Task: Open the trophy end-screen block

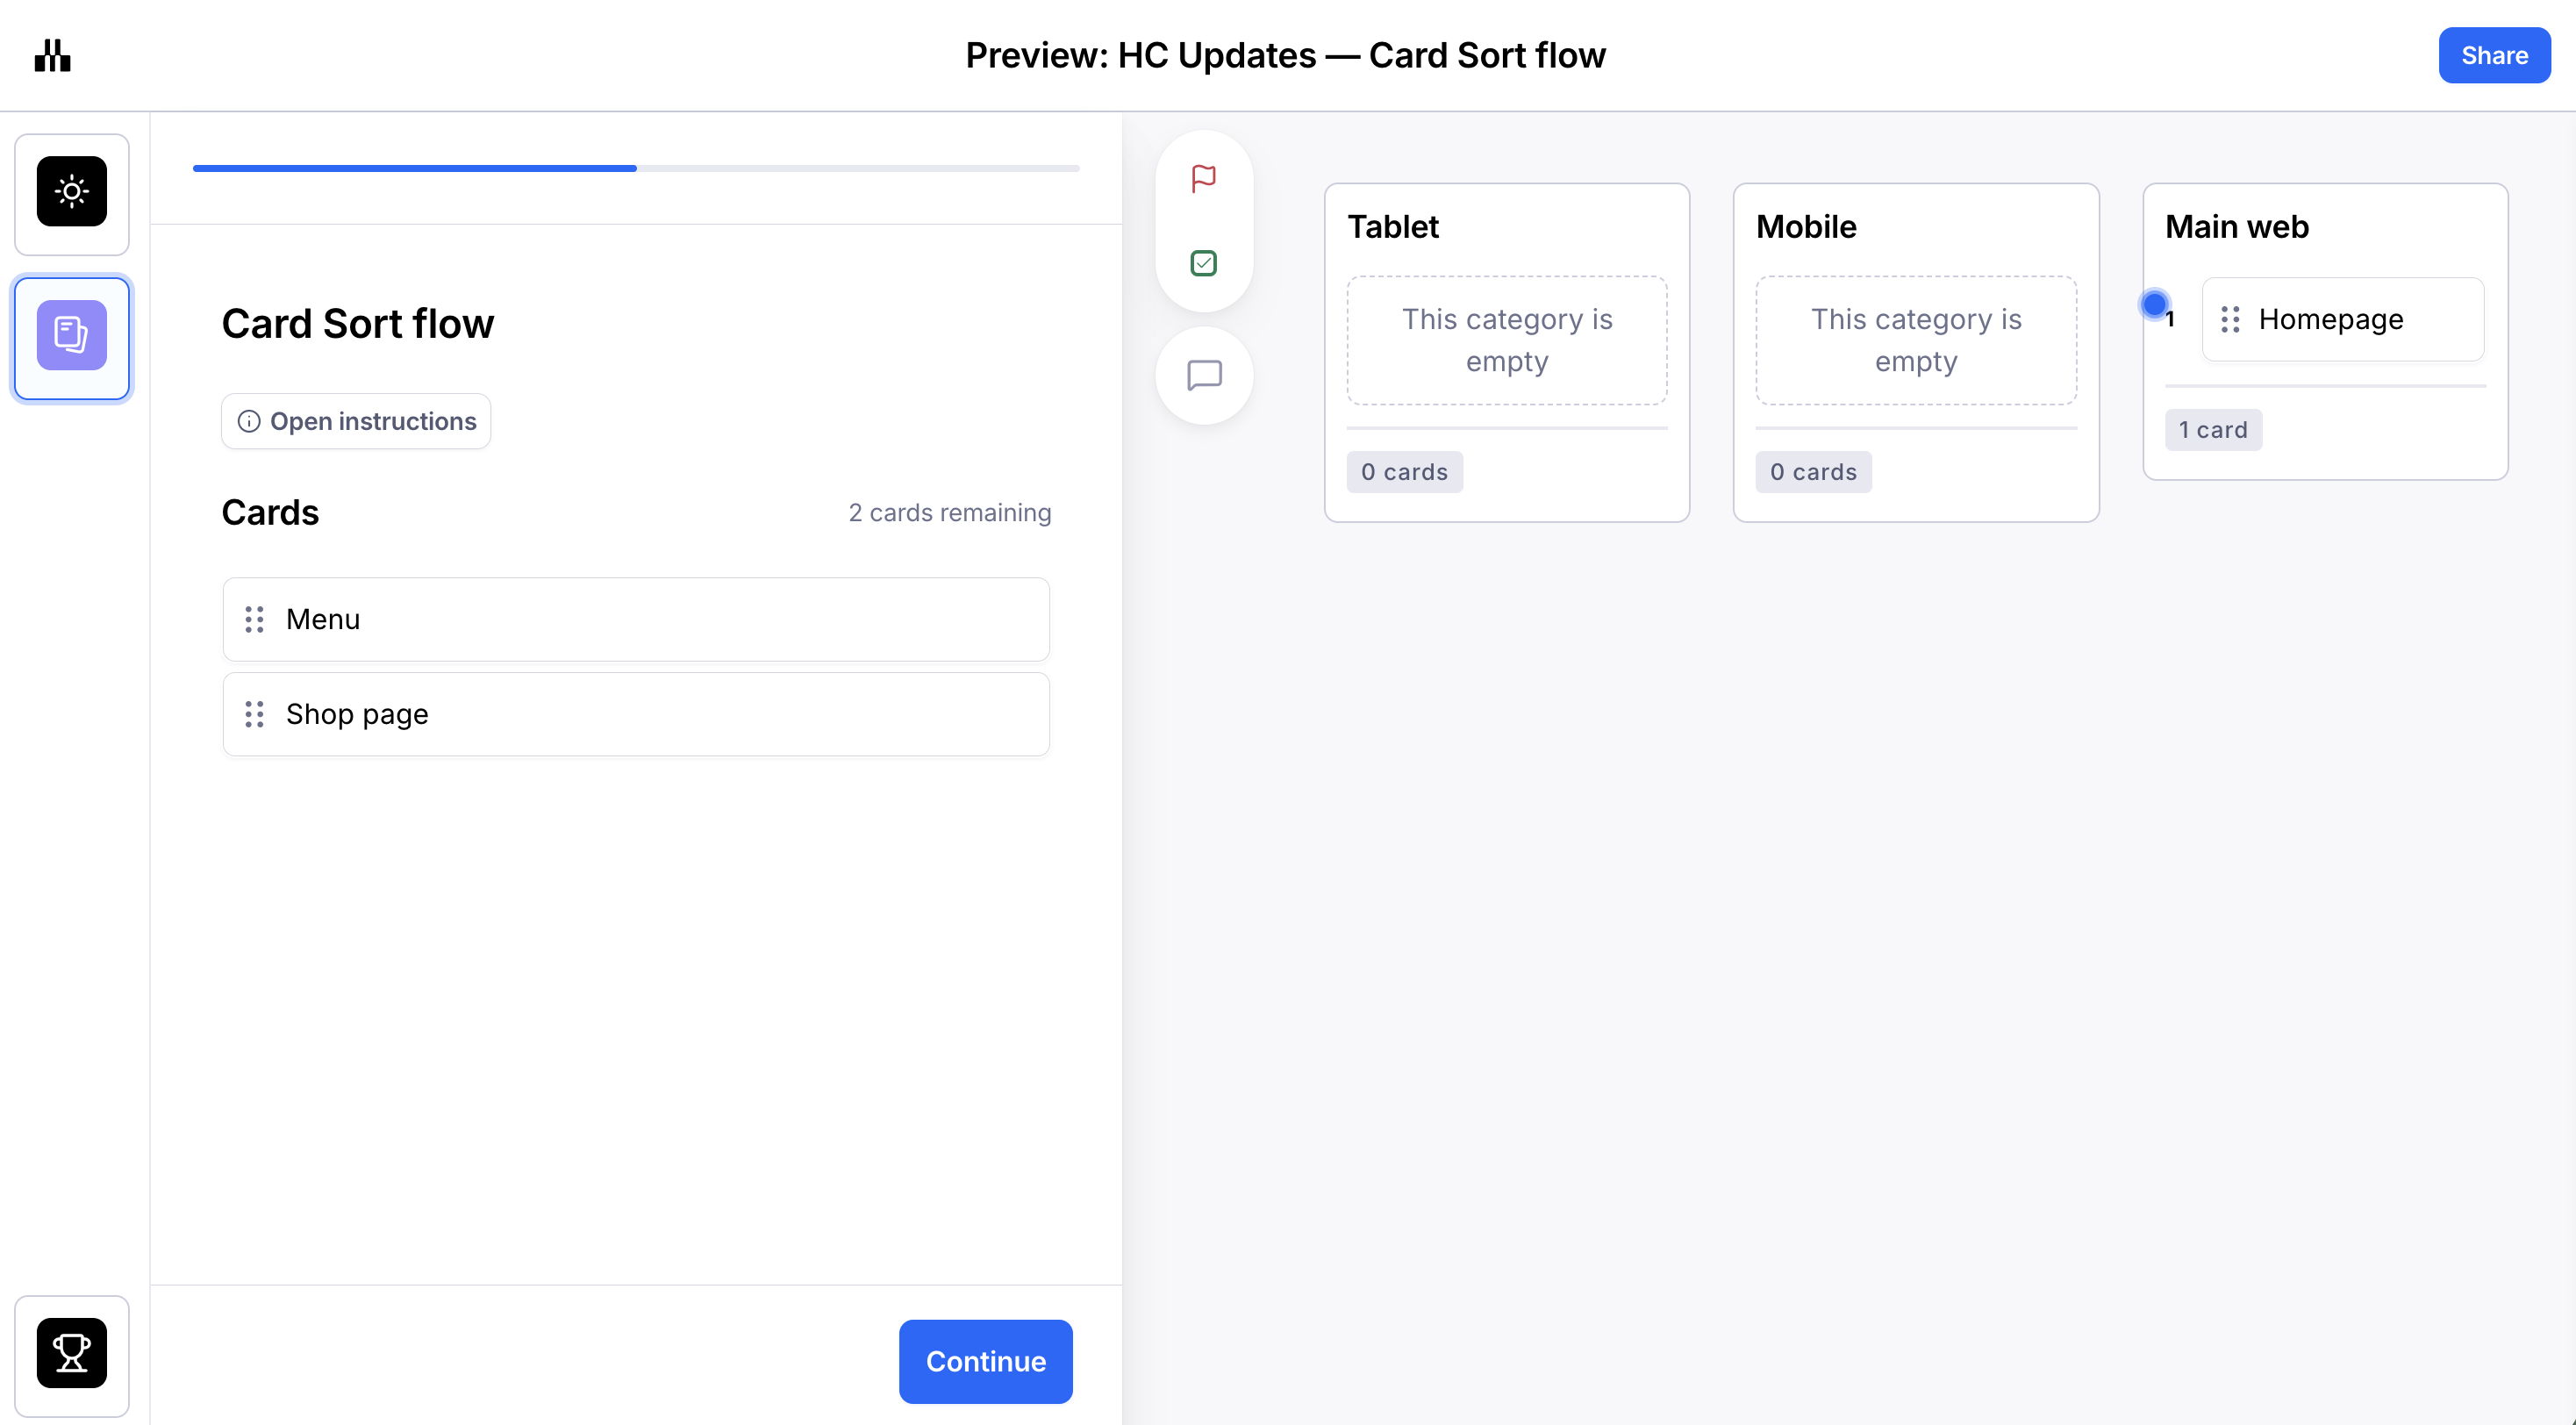Action: [72, 1353]
